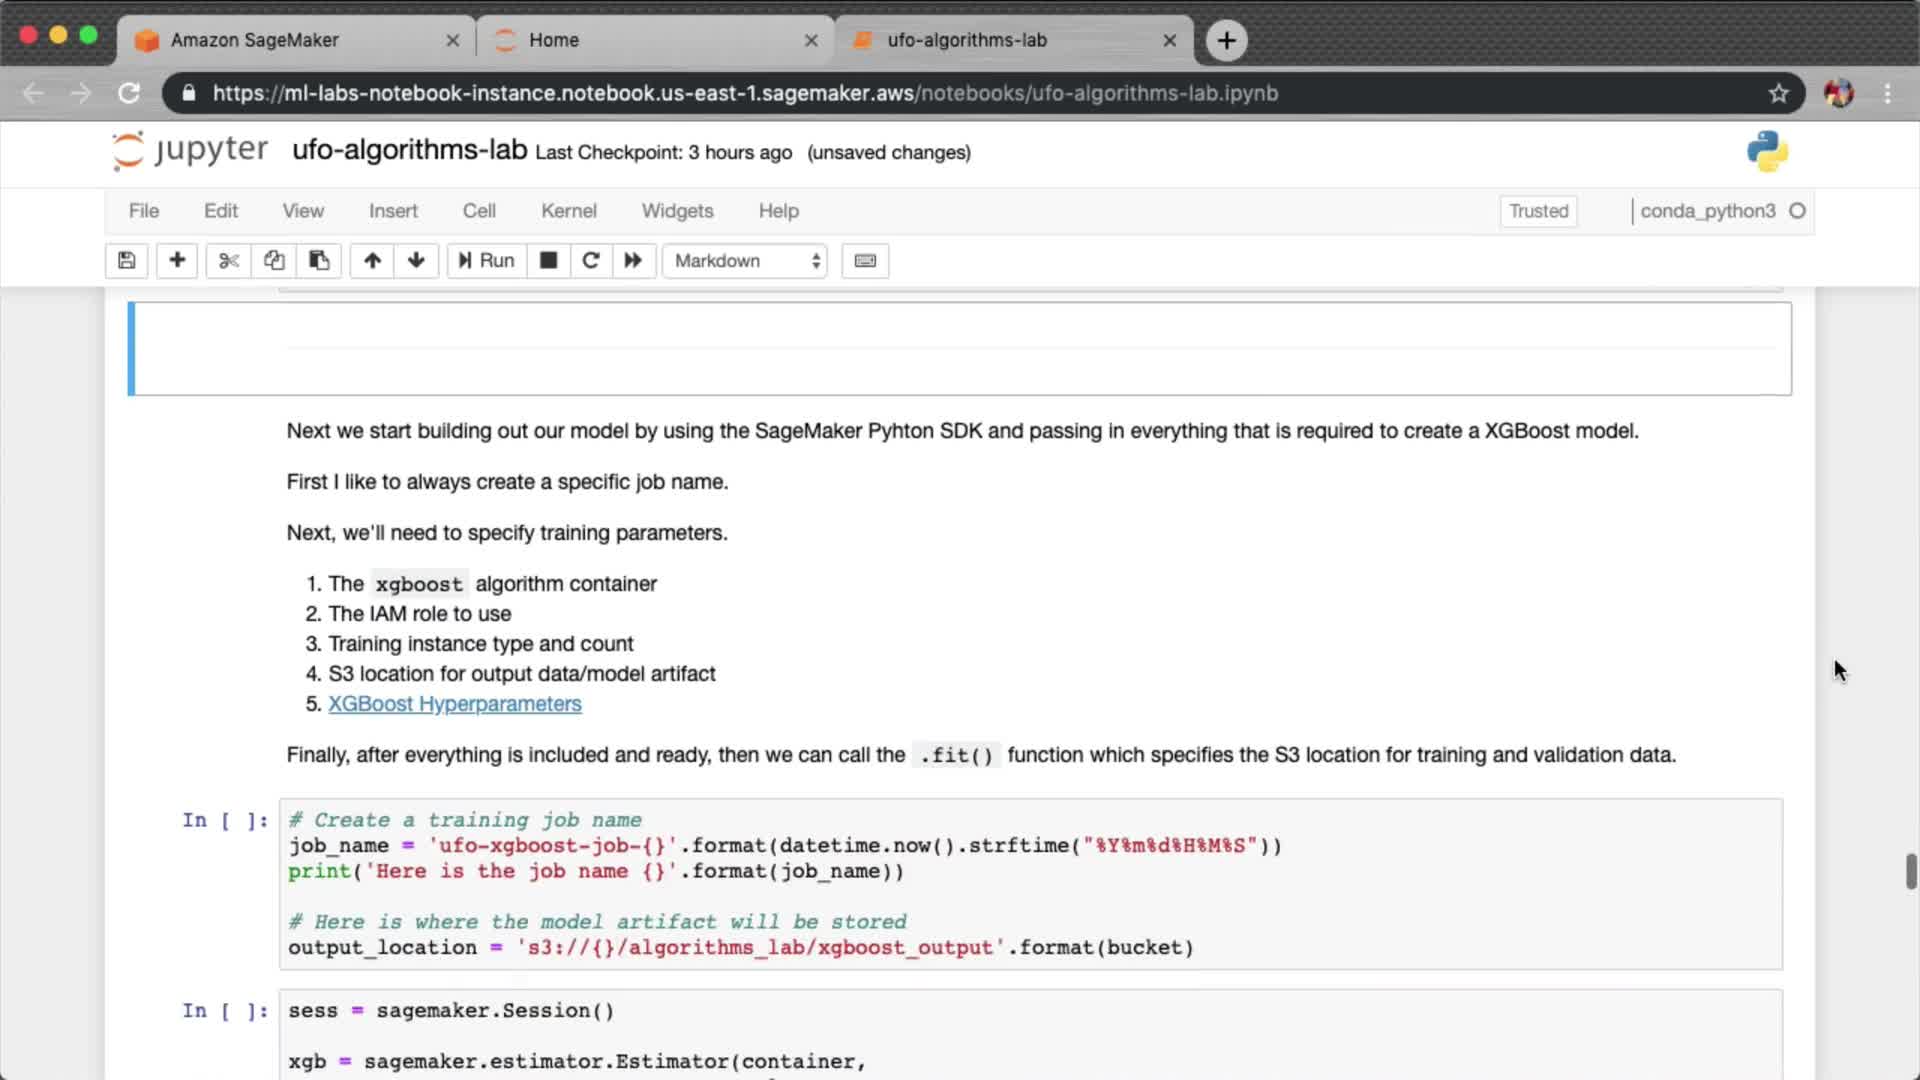Open the Widgets menu

tap(677, 211)
